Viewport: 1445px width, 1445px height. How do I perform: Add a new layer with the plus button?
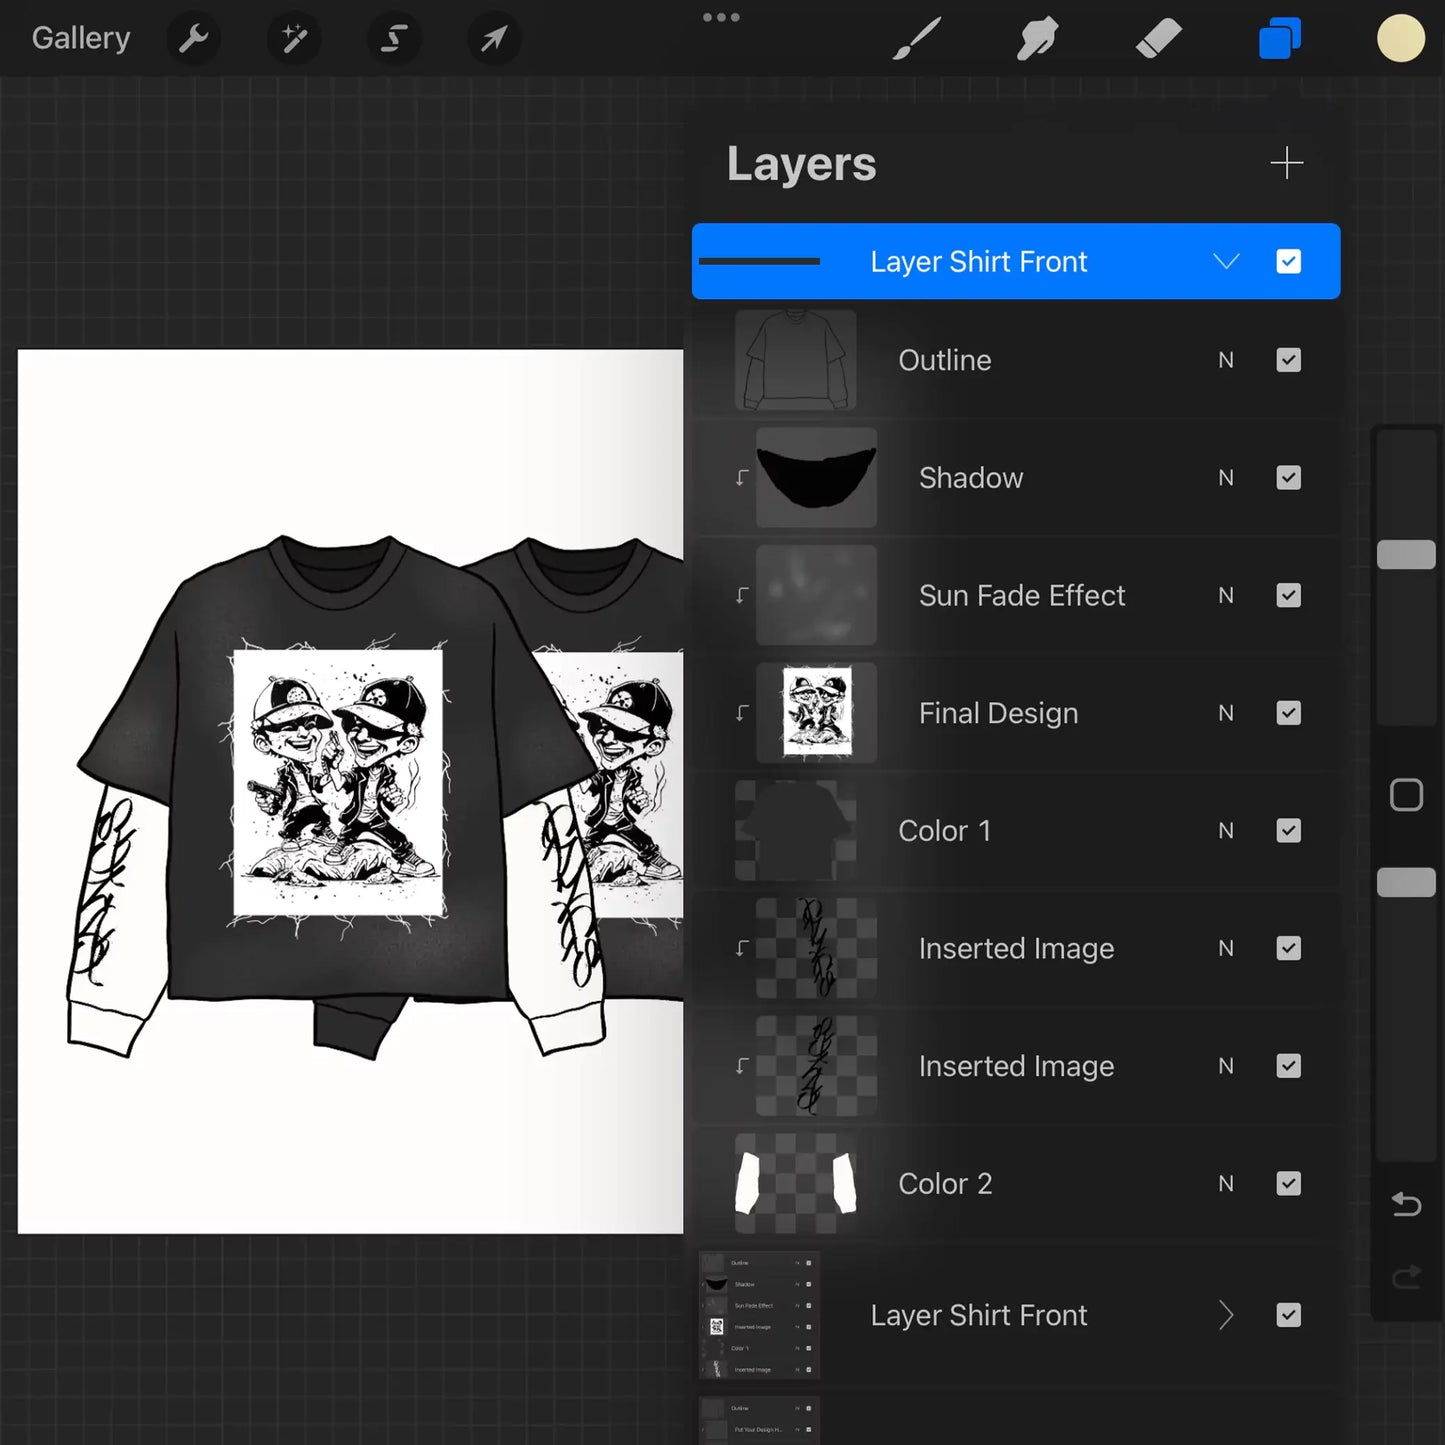tap(1288, 162)
